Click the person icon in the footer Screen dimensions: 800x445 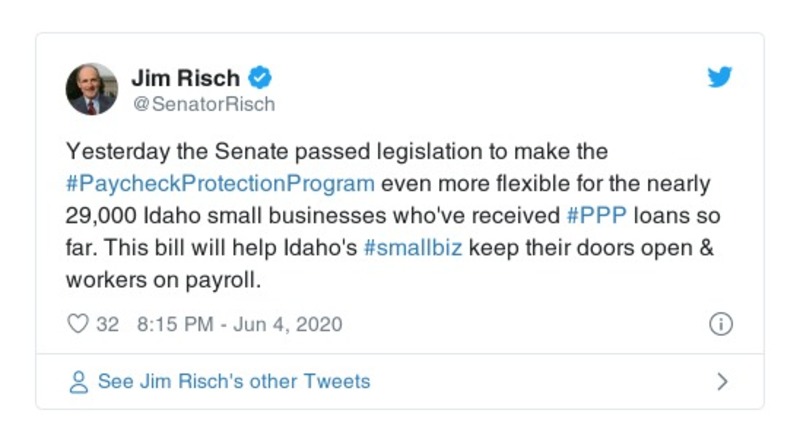click(x=77, y=381)
